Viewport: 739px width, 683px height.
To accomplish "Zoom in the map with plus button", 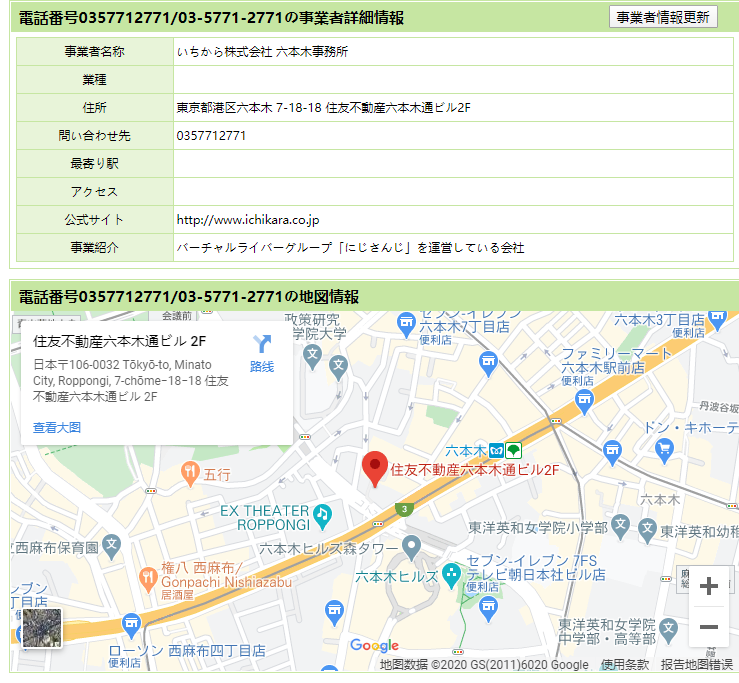I will click(708, 586).
